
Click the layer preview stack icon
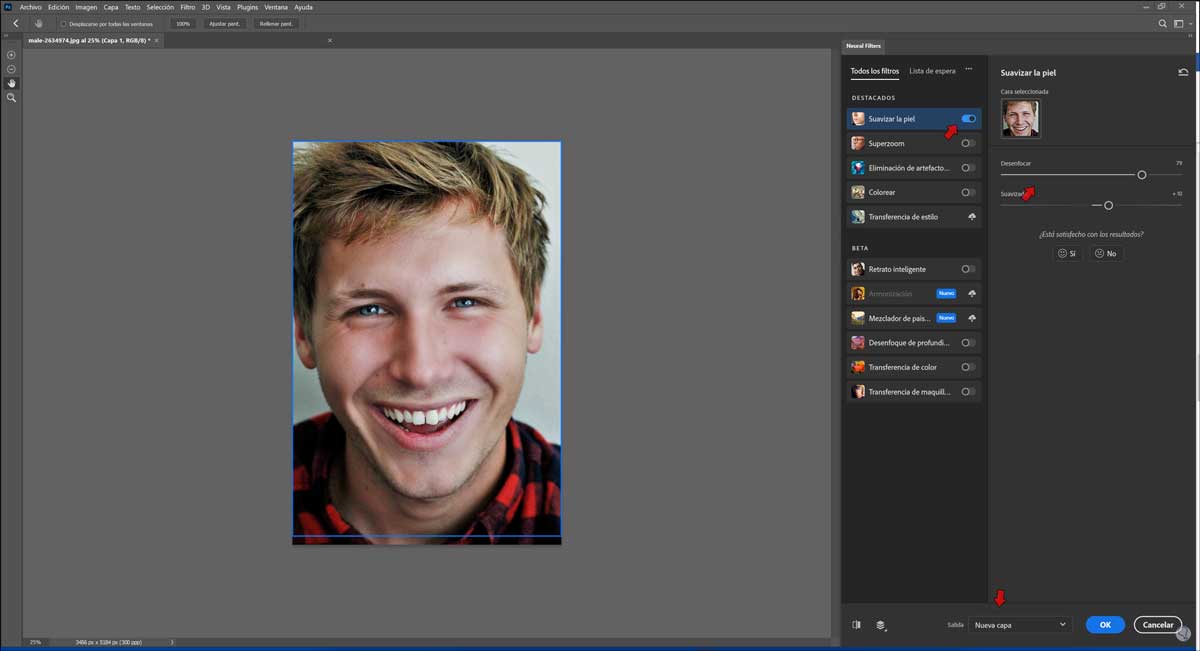coord(881,625)
